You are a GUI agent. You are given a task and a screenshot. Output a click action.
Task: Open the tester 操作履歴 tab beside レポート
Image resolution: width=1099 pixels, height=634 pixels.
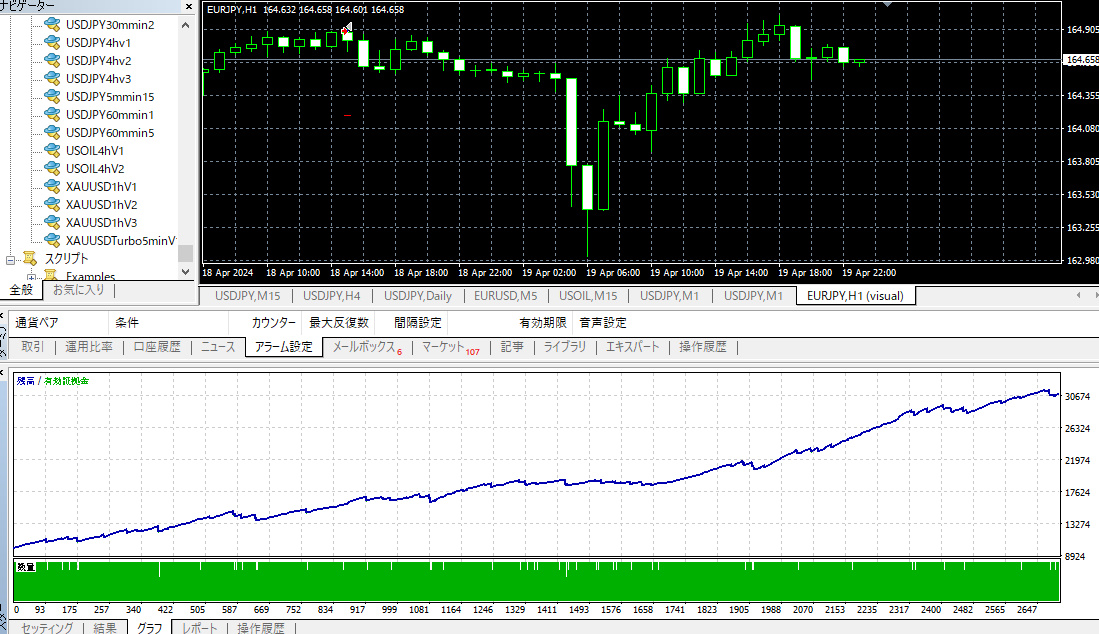(x=261, y=628)
